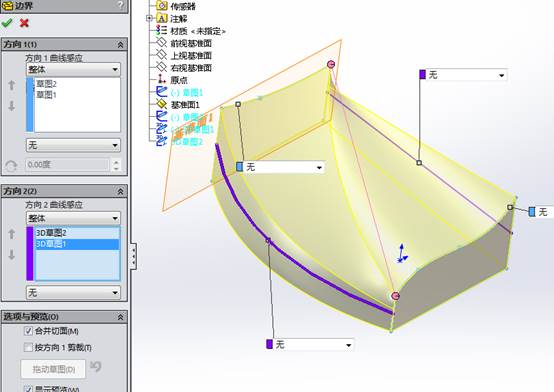Move direction 2 curve up with arrow
This screenshot has height=392, width=554.
coord(12,234)
